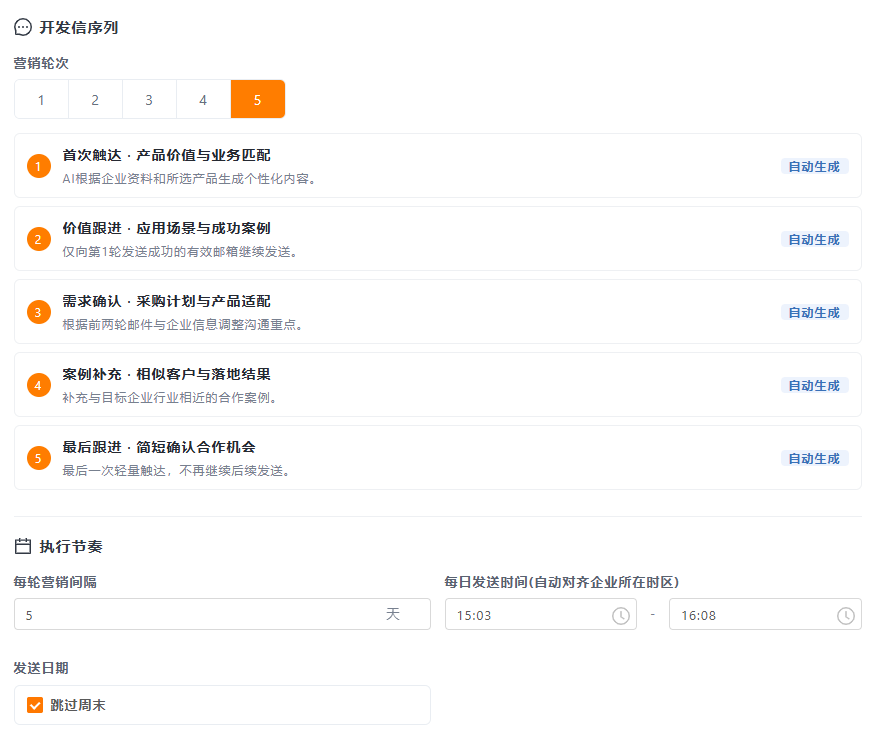This screenshot has height=733, width=880.
Task: Click title 最后跟进 · 简短确认合作机会
Action: [159, 447]
